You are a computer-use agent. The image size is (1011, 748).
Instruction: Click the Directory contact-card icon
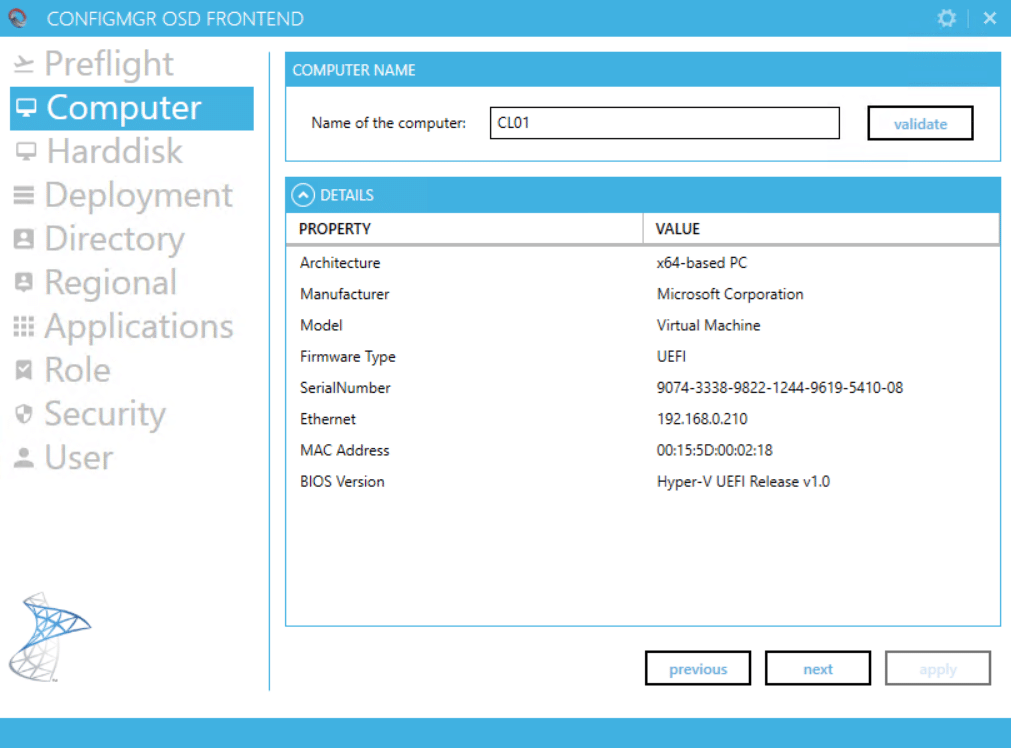click(x=24, y=239)
